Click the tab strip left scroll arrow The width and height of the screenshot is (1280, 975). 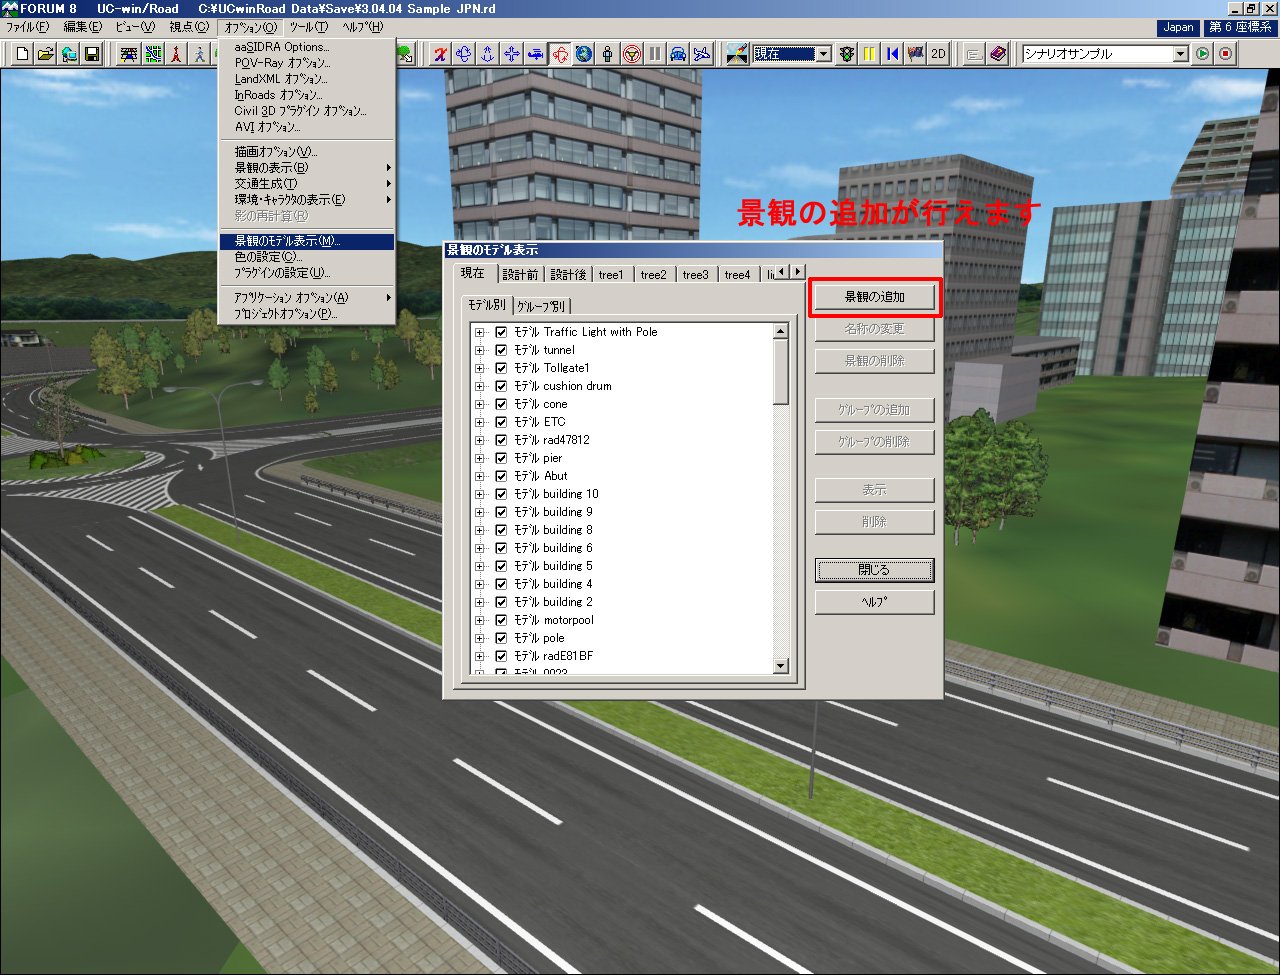tap(783, 271)
